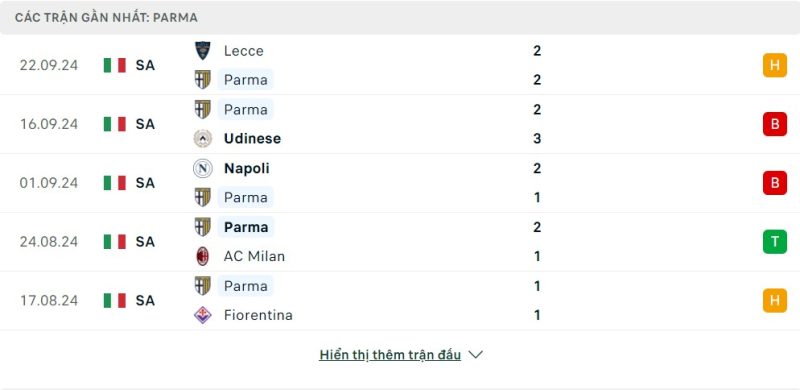Click the orange H draw badge for the Lecce match

[774, 65]
